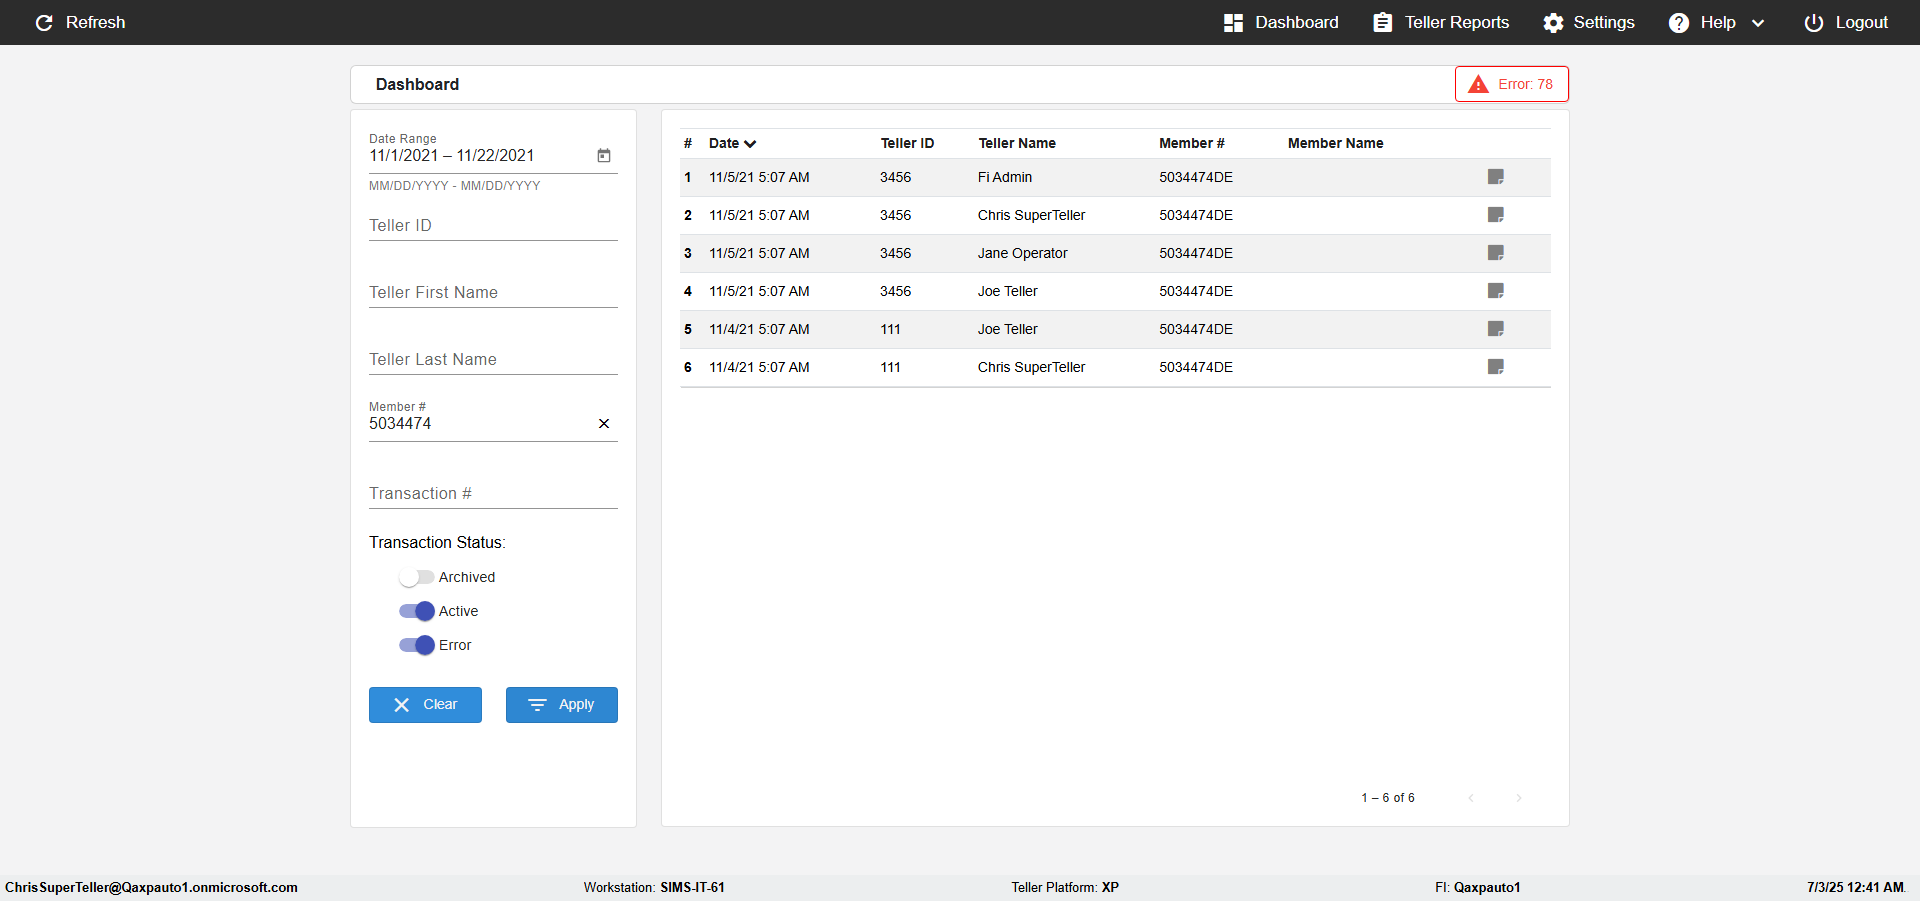Screen dimensions: 1920x901
Task: Go to previous page of results
Action: (1471, 798)
